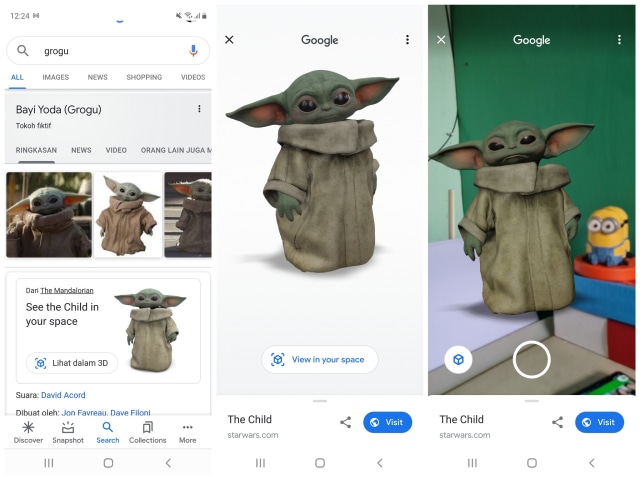The width and height of the screenshot is (640, 480).
Task: Tap the Lihat dalam 3D button
Action: tap(72, 363)
